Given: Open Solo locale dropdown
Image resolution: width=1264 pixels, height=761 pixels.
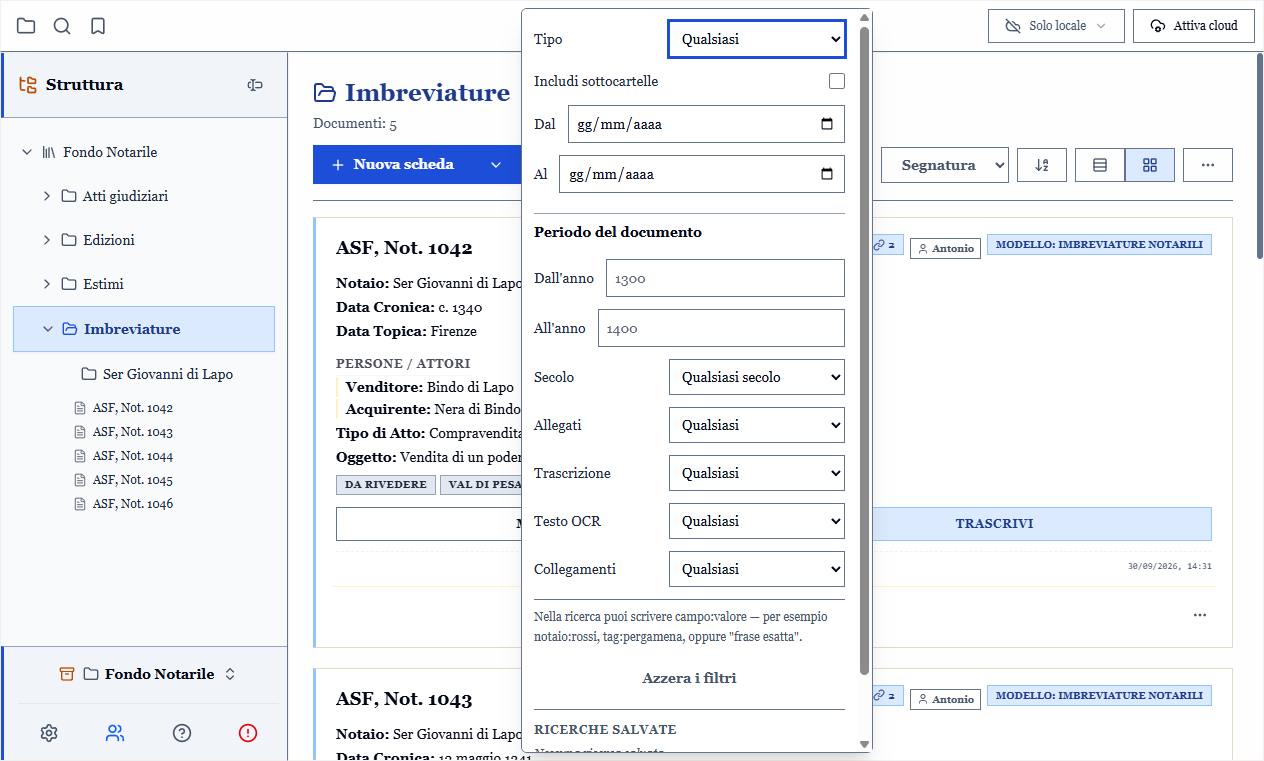Looking at the screenshot, I should [1056, 26].
